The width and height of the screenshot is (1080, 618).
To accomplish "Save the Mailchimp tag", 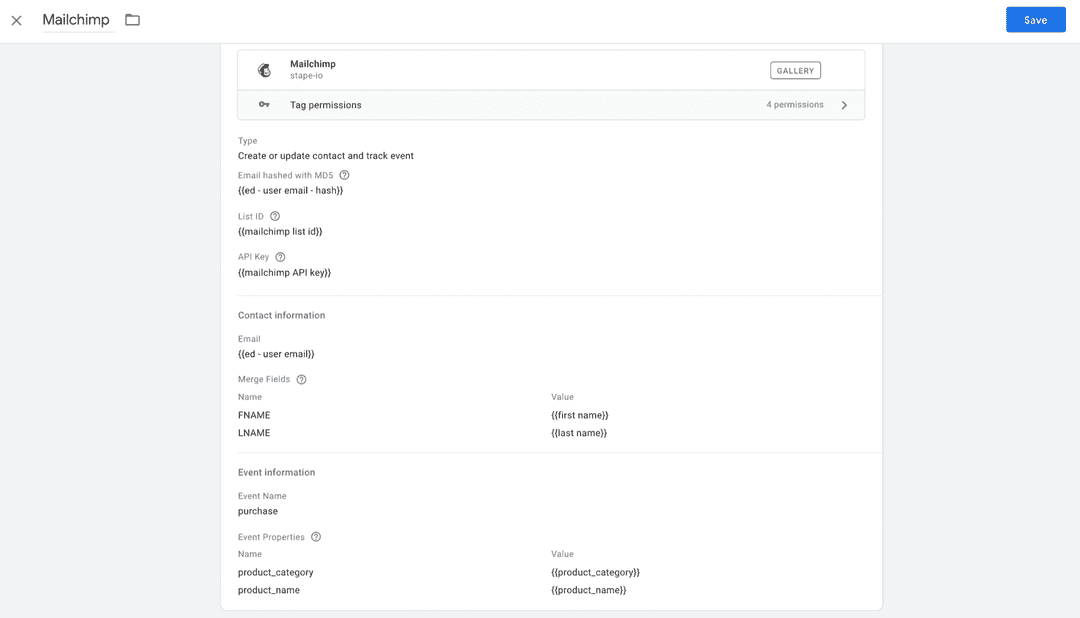I will (1036, 19).
